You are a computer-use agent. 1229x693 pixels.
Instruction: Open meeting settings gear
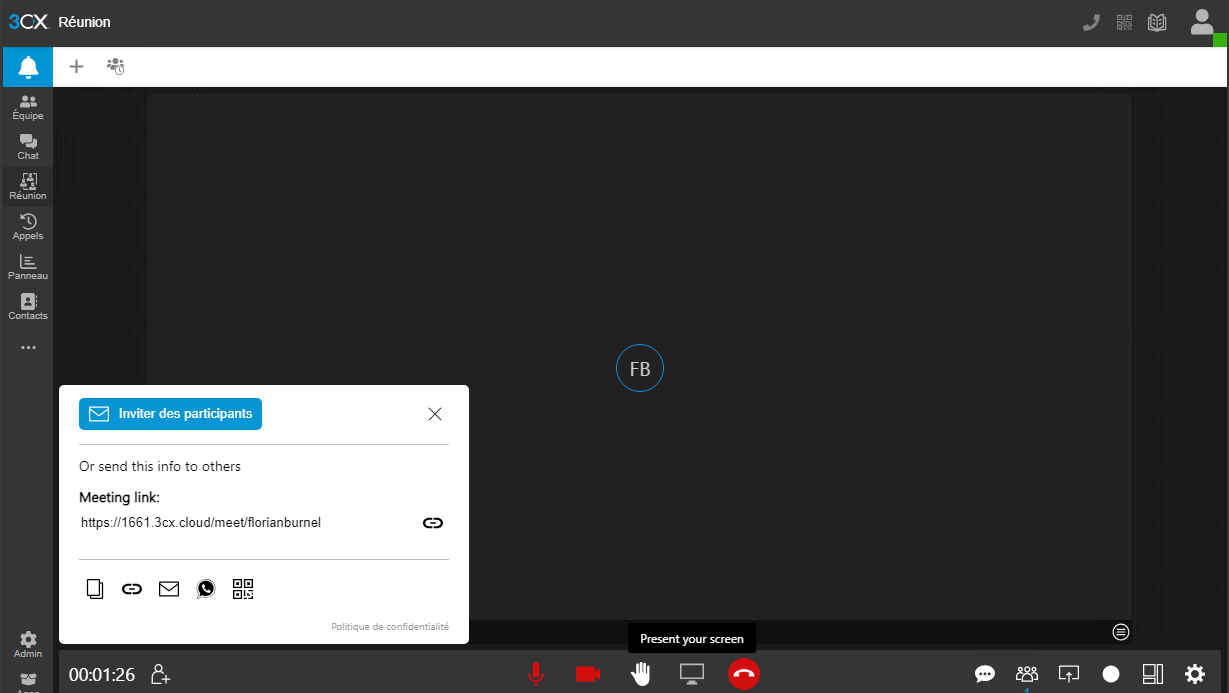1195,674
